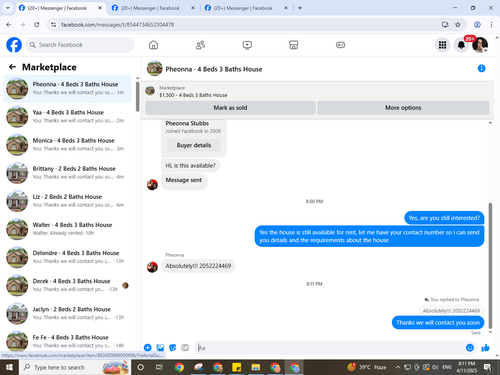500x375 pixels.
Task: Click the Windows taskbar search box
Action: coord(75,367)
